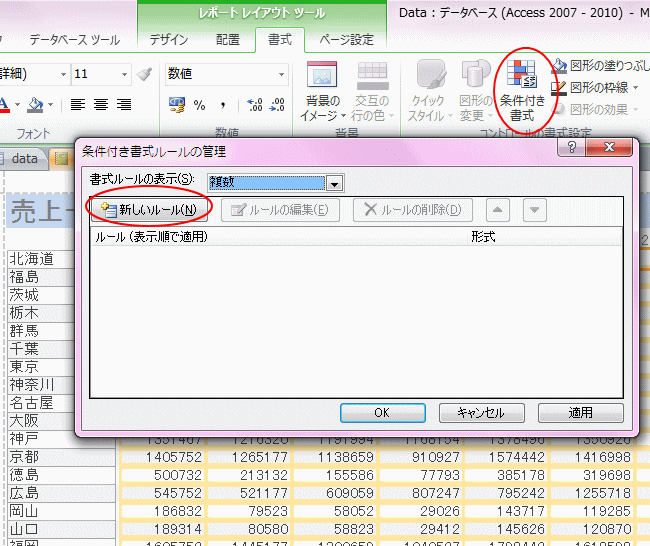Click the ルールの削除(D) button
Screen dimensions: 650x546
(413, 210)
